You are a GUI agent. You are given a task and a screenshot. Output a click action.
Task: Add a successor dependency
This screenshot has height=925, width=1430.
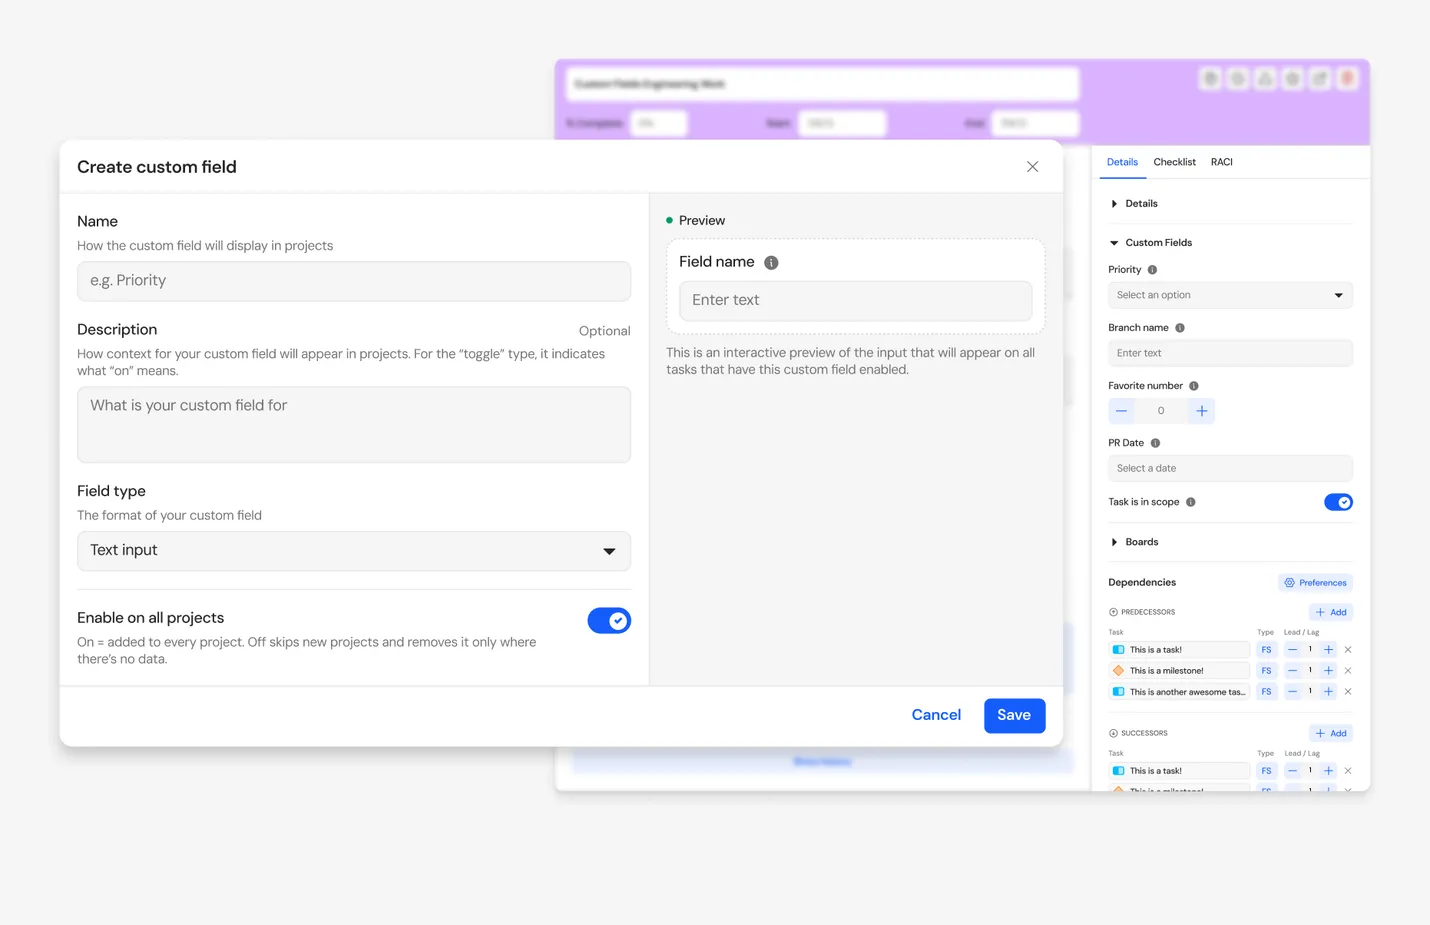1331,733
